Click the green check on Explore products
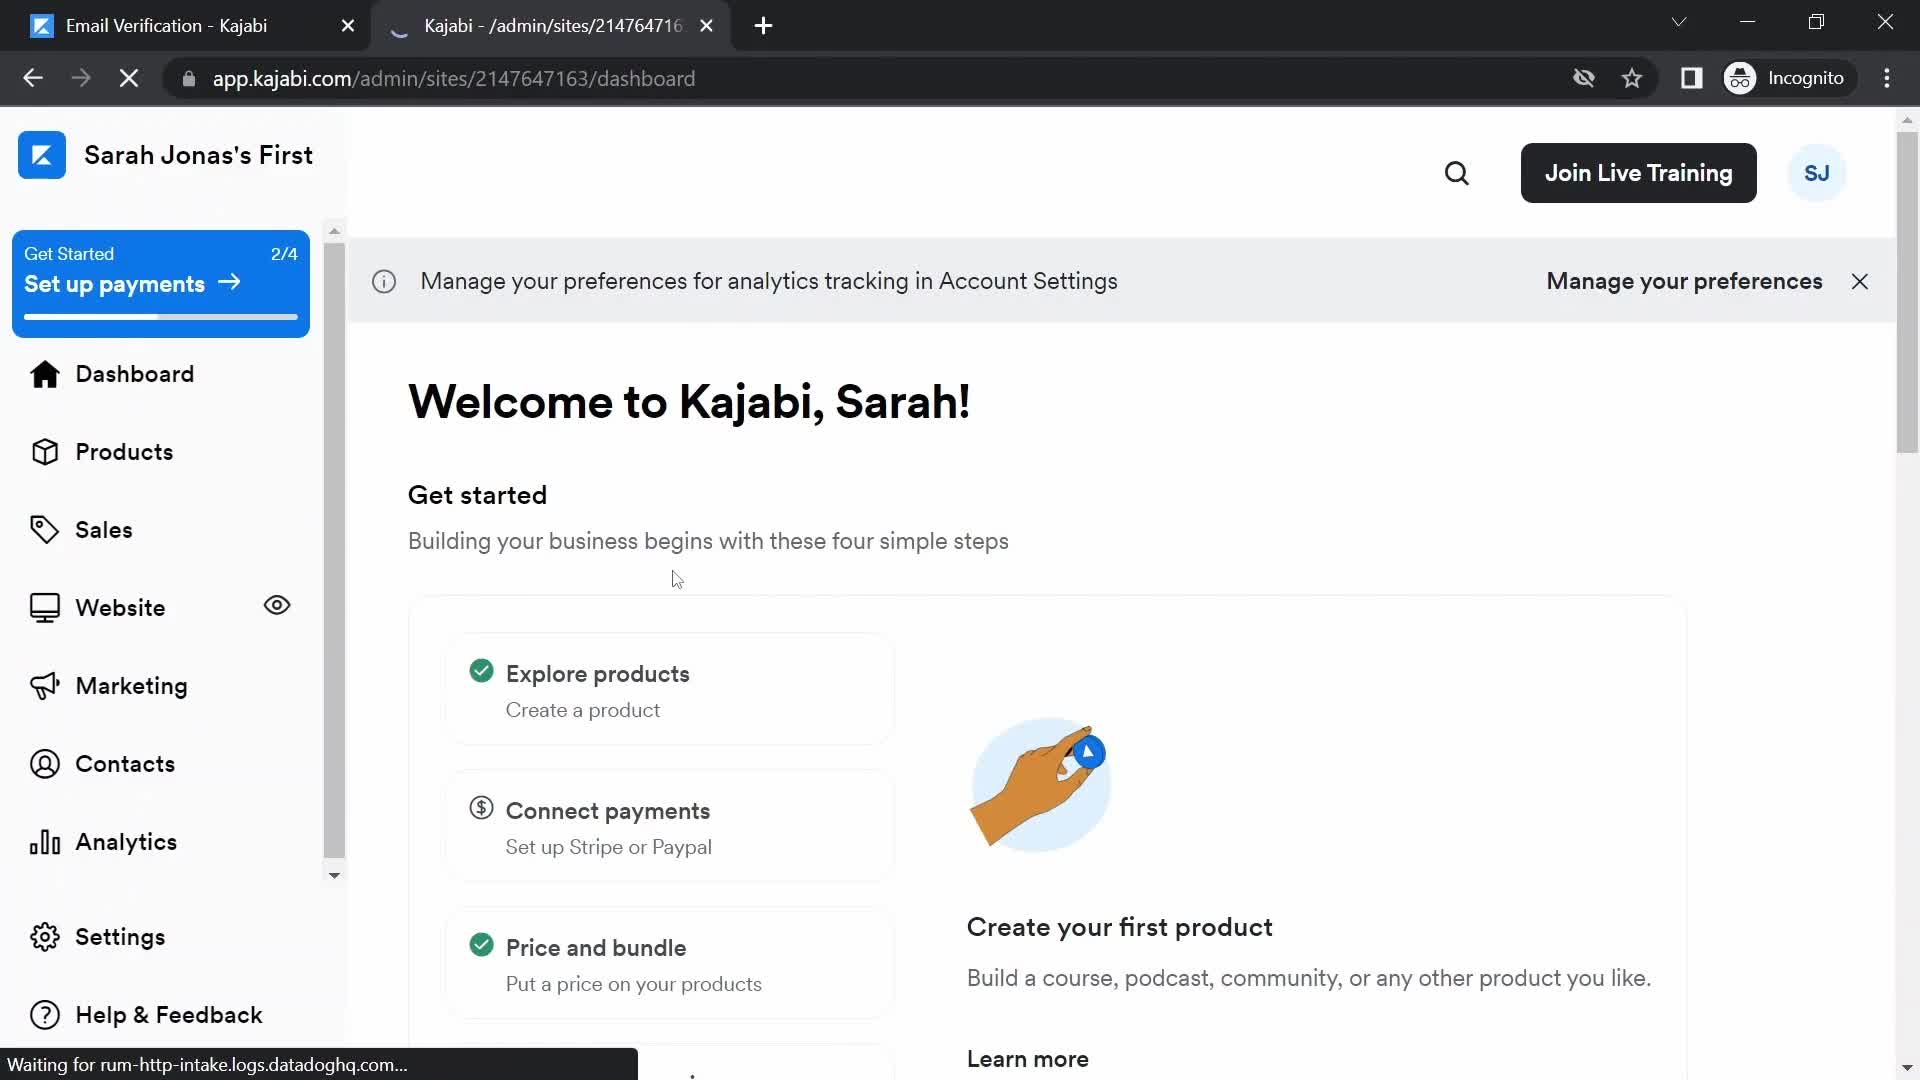The image size is (1920, 1080). coord(481,671)
